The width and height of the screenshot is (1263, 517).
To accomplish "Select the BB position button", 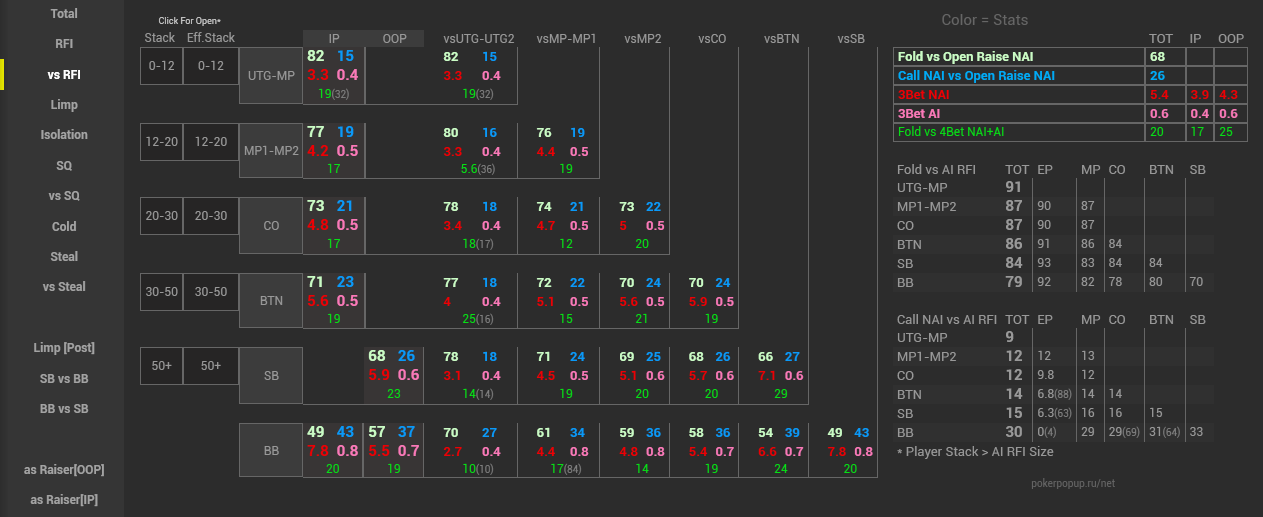I will click(x=270, y=451).
